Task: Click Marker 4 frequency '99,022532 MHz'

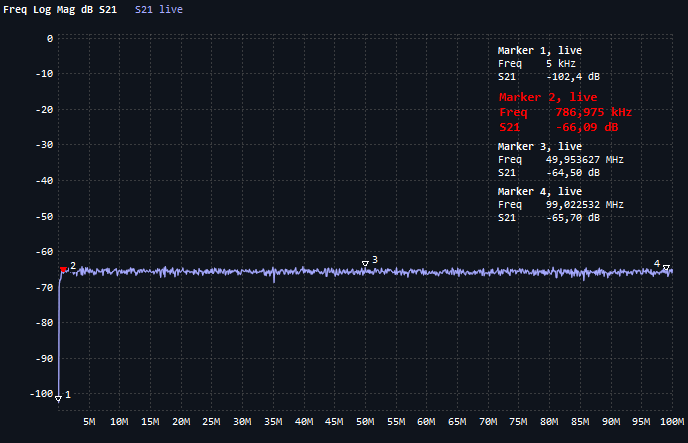Action: [x=584, y=205]
